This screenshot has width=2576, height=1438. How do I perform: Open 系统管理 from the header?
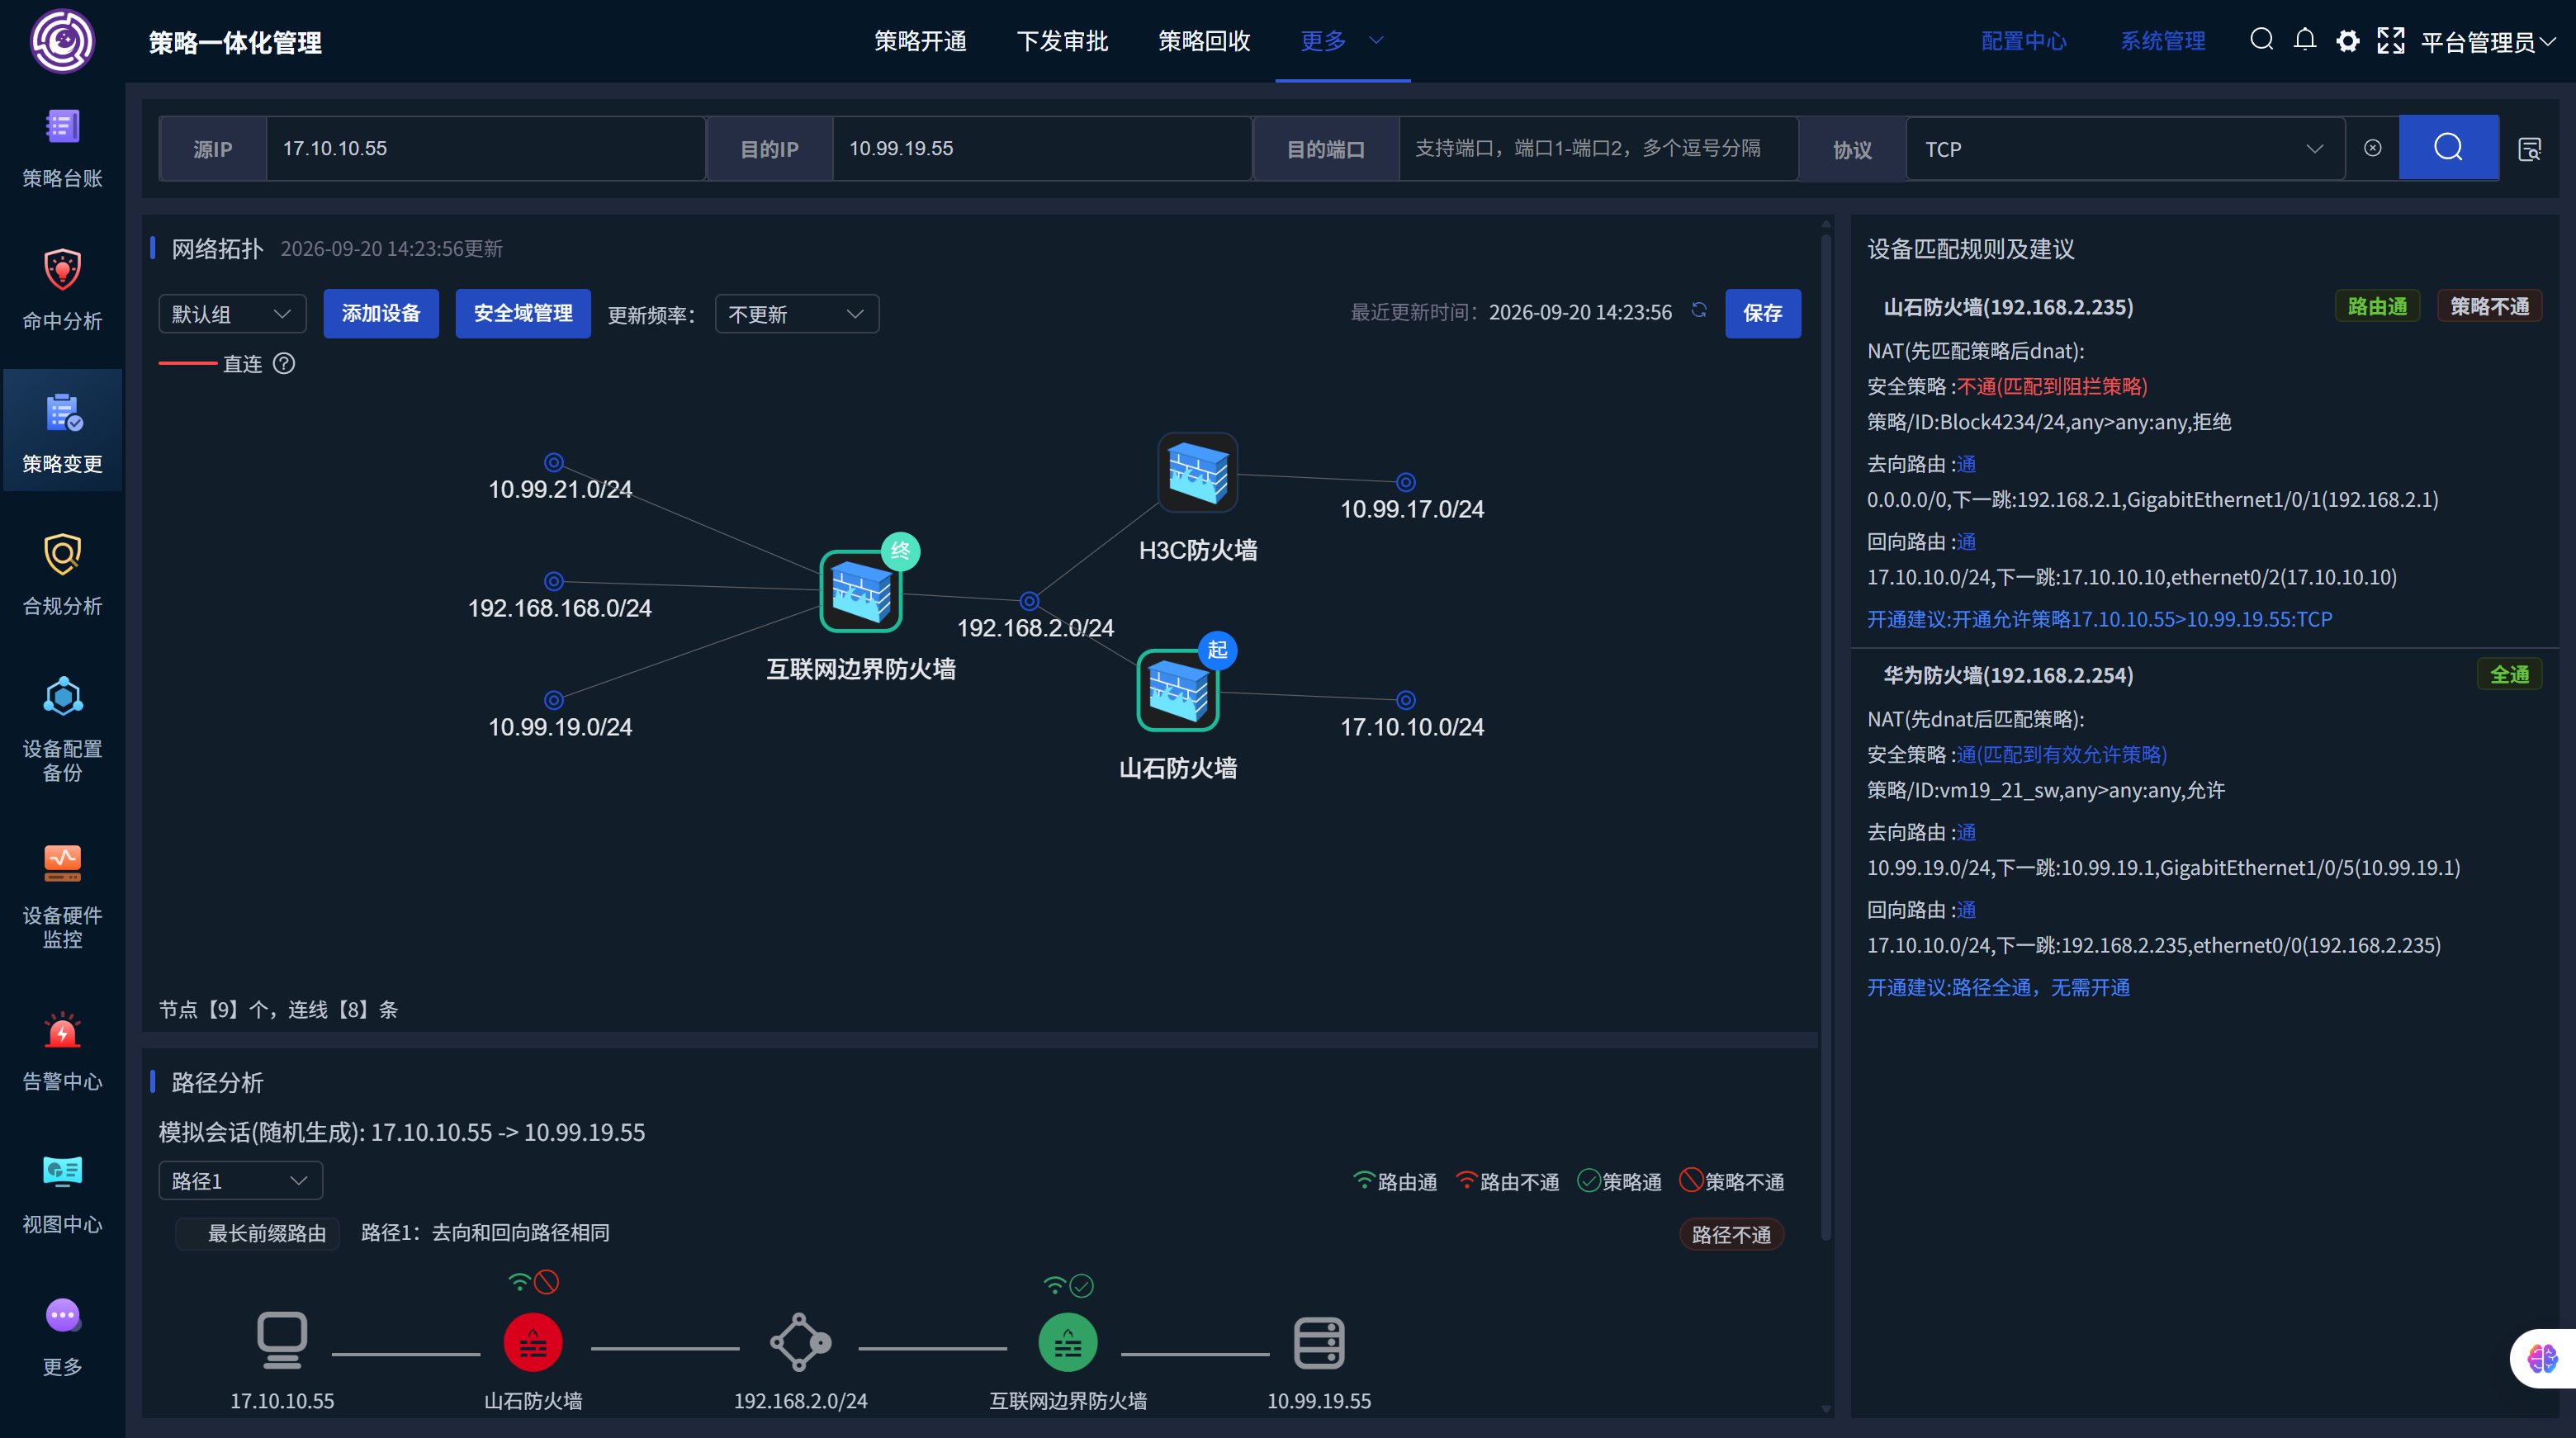pos(2163,41)
